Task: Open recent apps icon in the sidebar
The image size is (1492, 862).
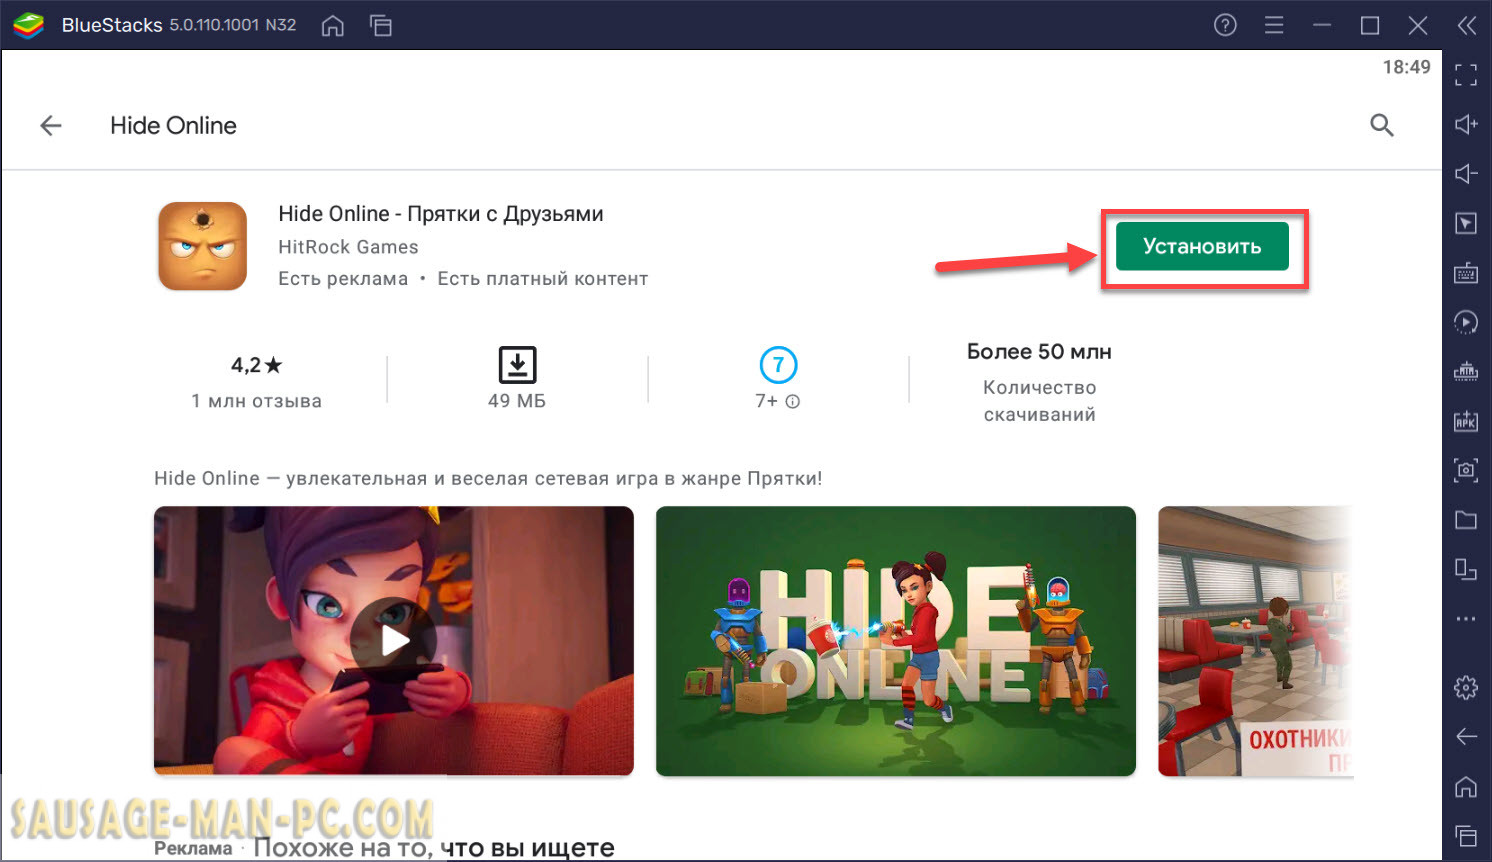Action: 1466,836
